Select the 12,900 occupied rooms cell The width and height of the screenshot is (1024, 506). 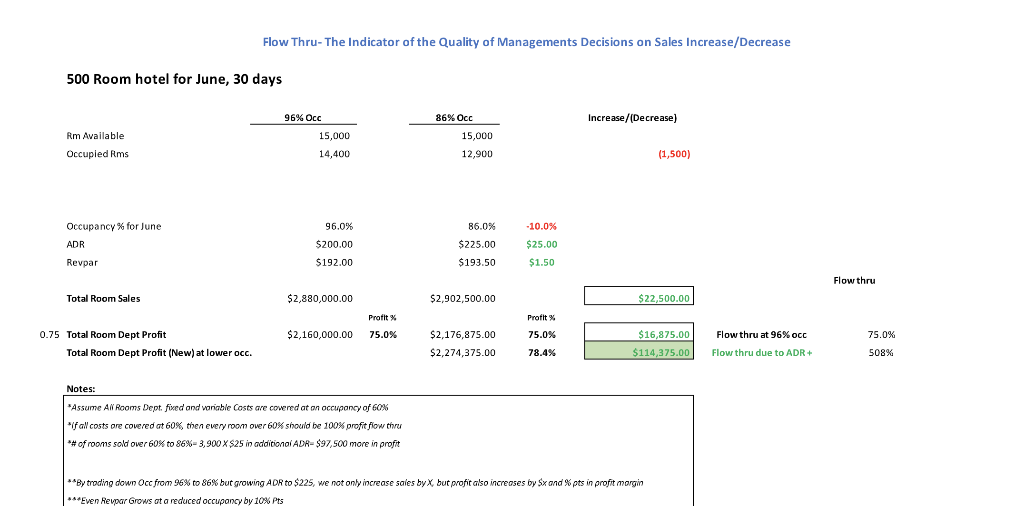(x=476, y=154)
